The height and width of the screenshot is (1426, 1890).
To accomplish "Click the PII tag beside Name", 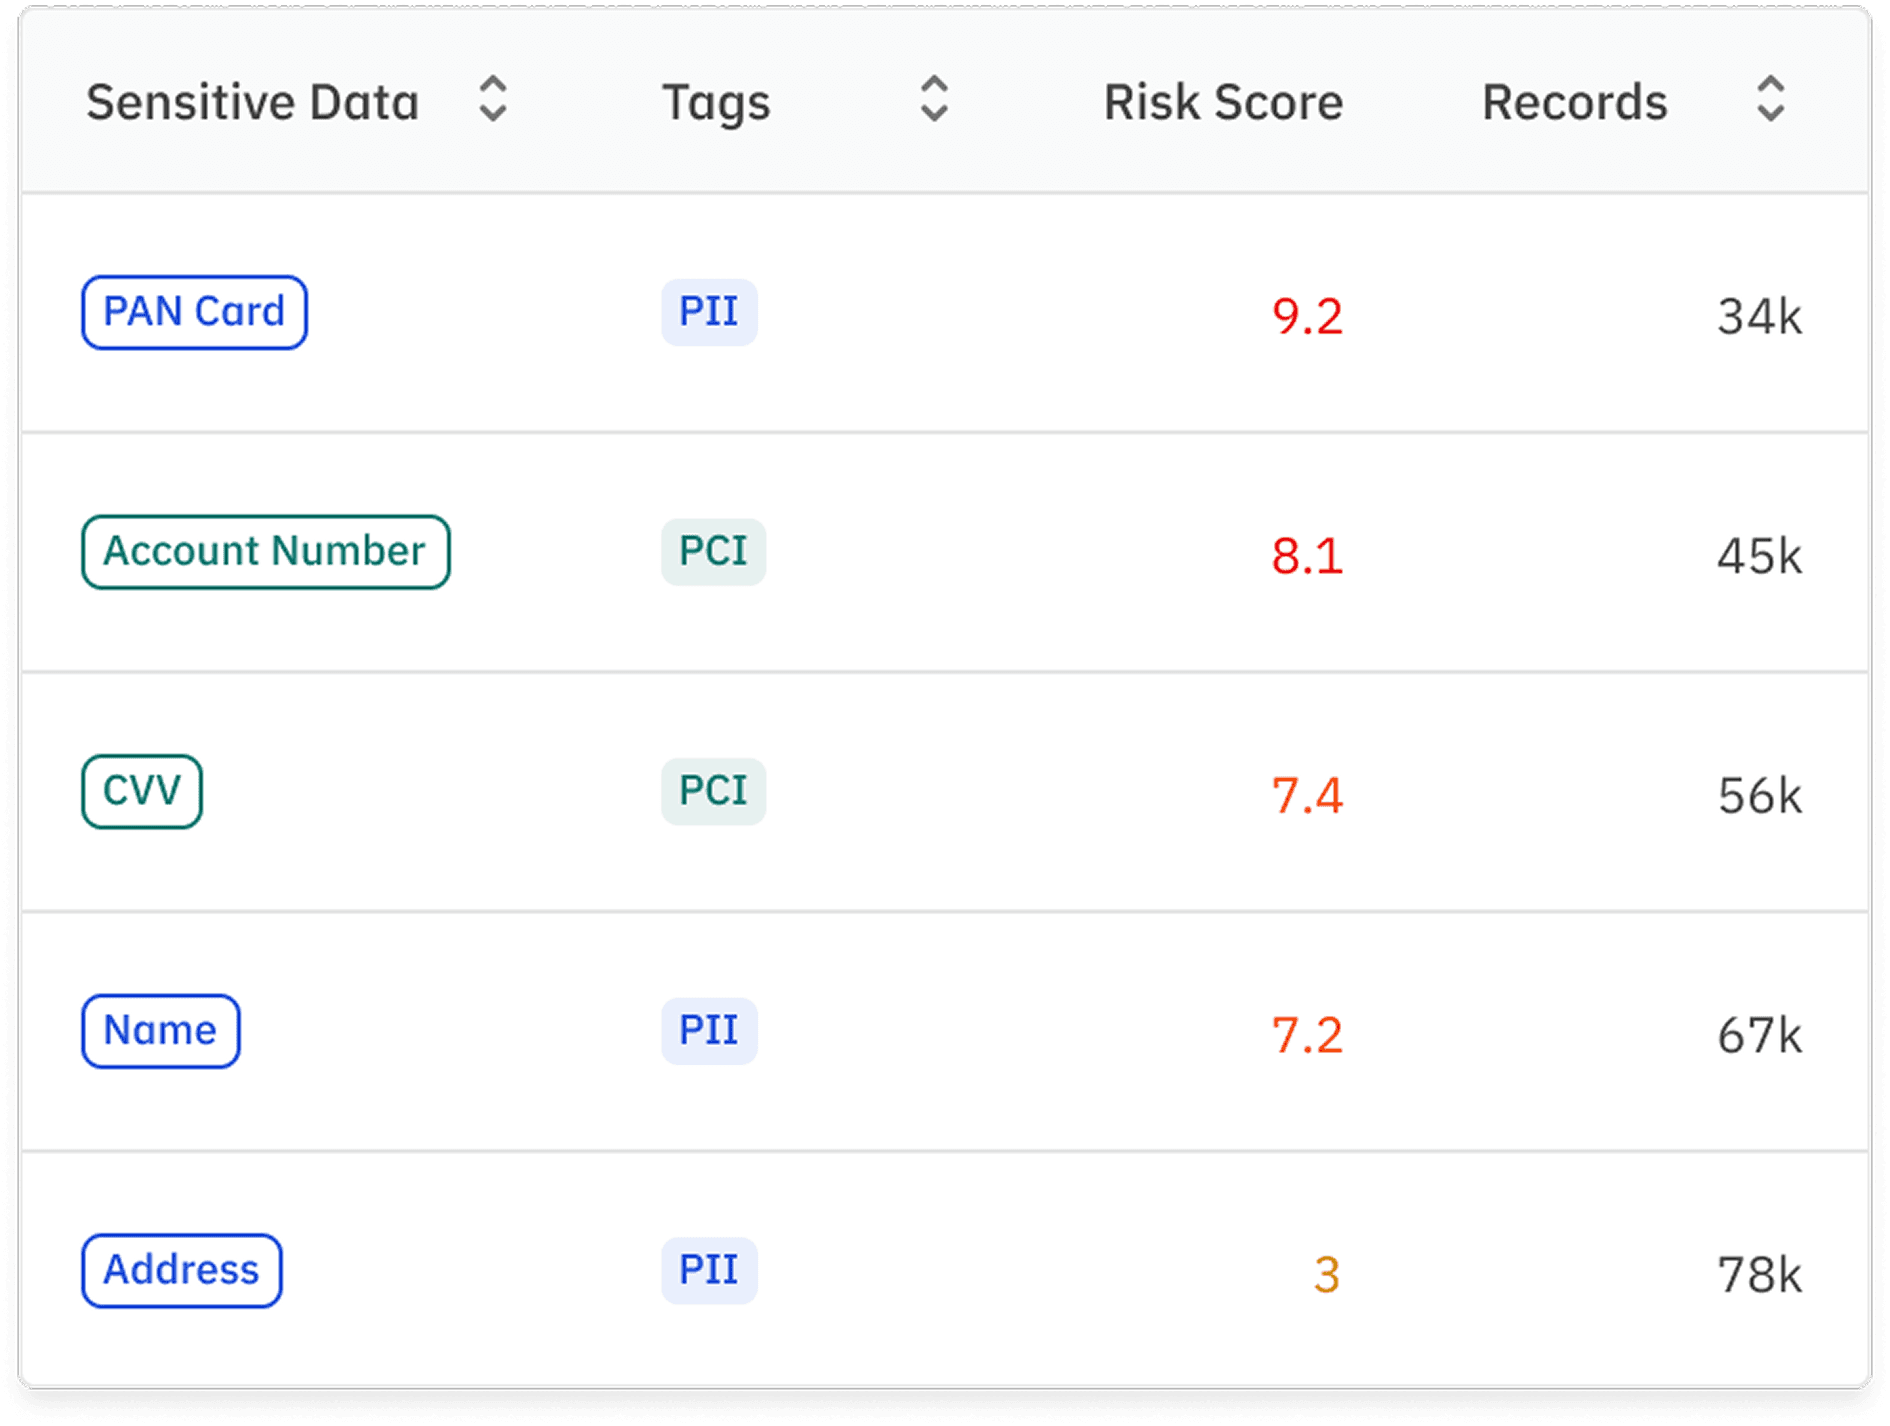I will click(709, 1031).
